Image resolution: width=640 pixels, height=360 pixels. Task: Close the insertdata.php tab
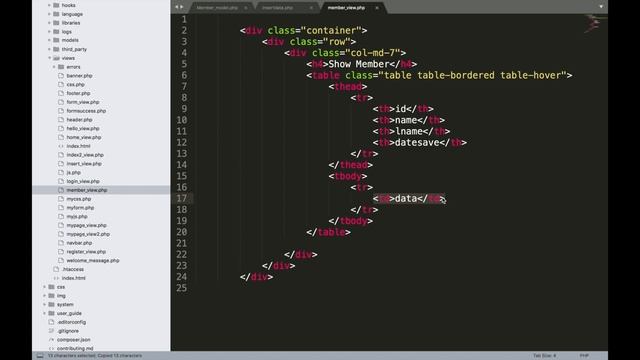[311, 8]
